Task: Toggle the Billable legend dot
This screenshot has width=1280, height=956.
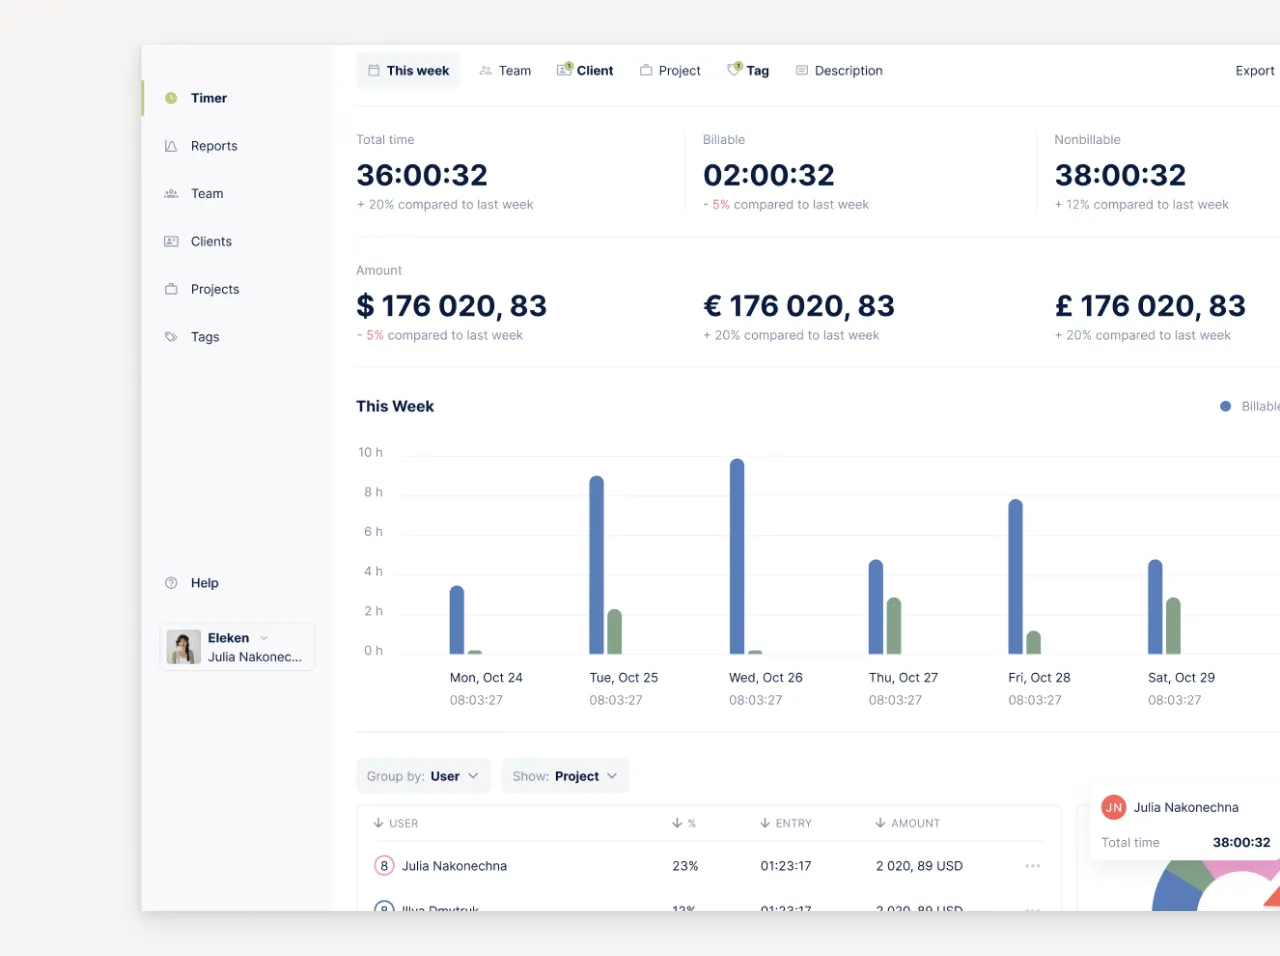Action: 1226,406
